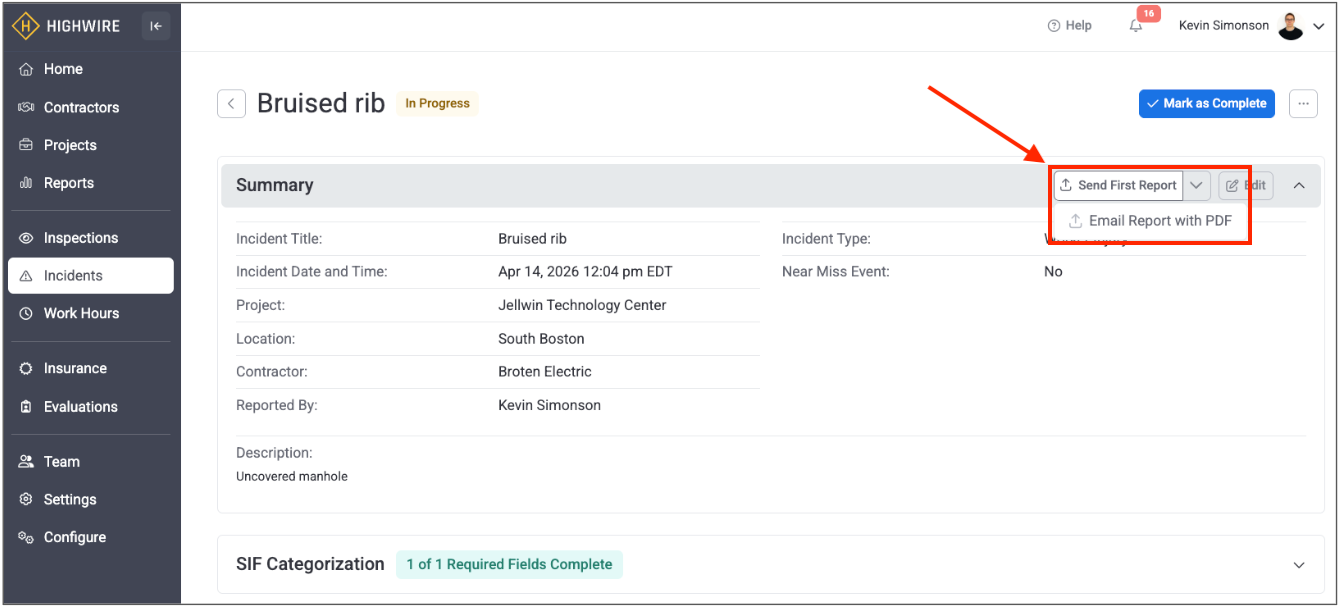Open Work Hours from the sidebar

point(80,313)
